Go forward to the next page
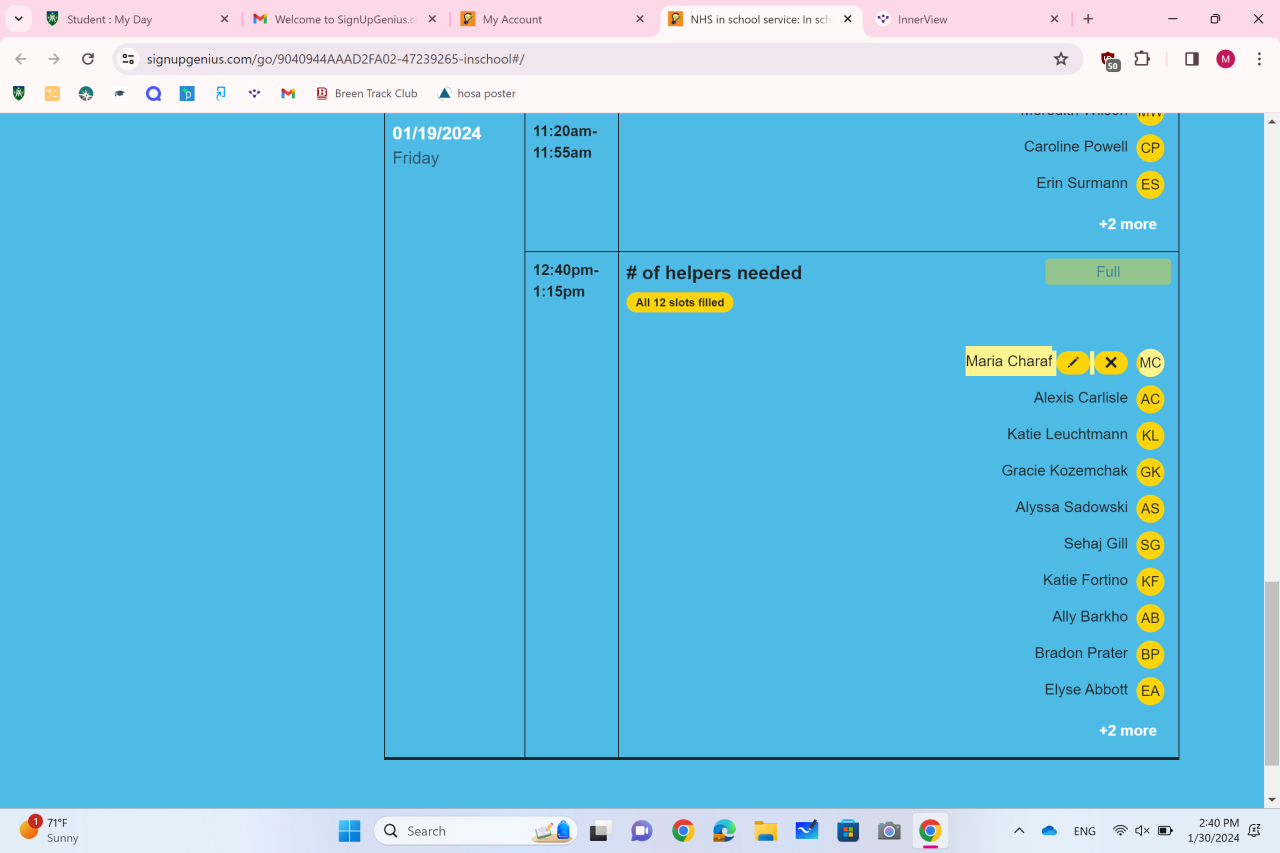Image resolution: width=1280 pixels, height=853 pixels. [x=54, y=59]
